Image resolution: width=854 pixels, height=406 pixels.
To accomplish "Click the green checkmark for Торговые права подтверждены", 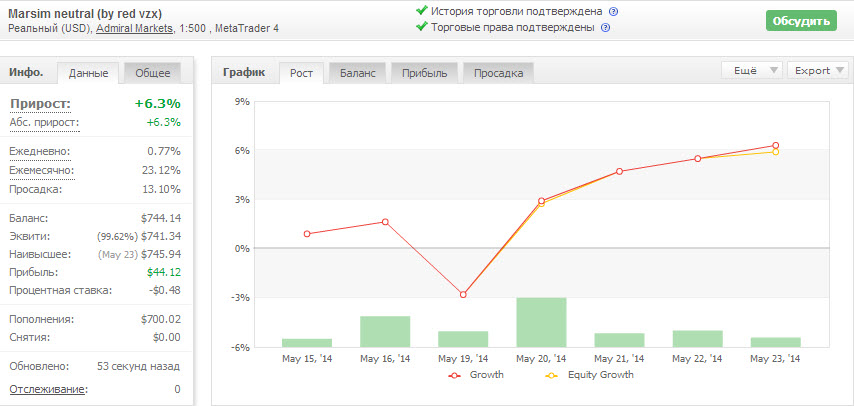I will 422,28.
